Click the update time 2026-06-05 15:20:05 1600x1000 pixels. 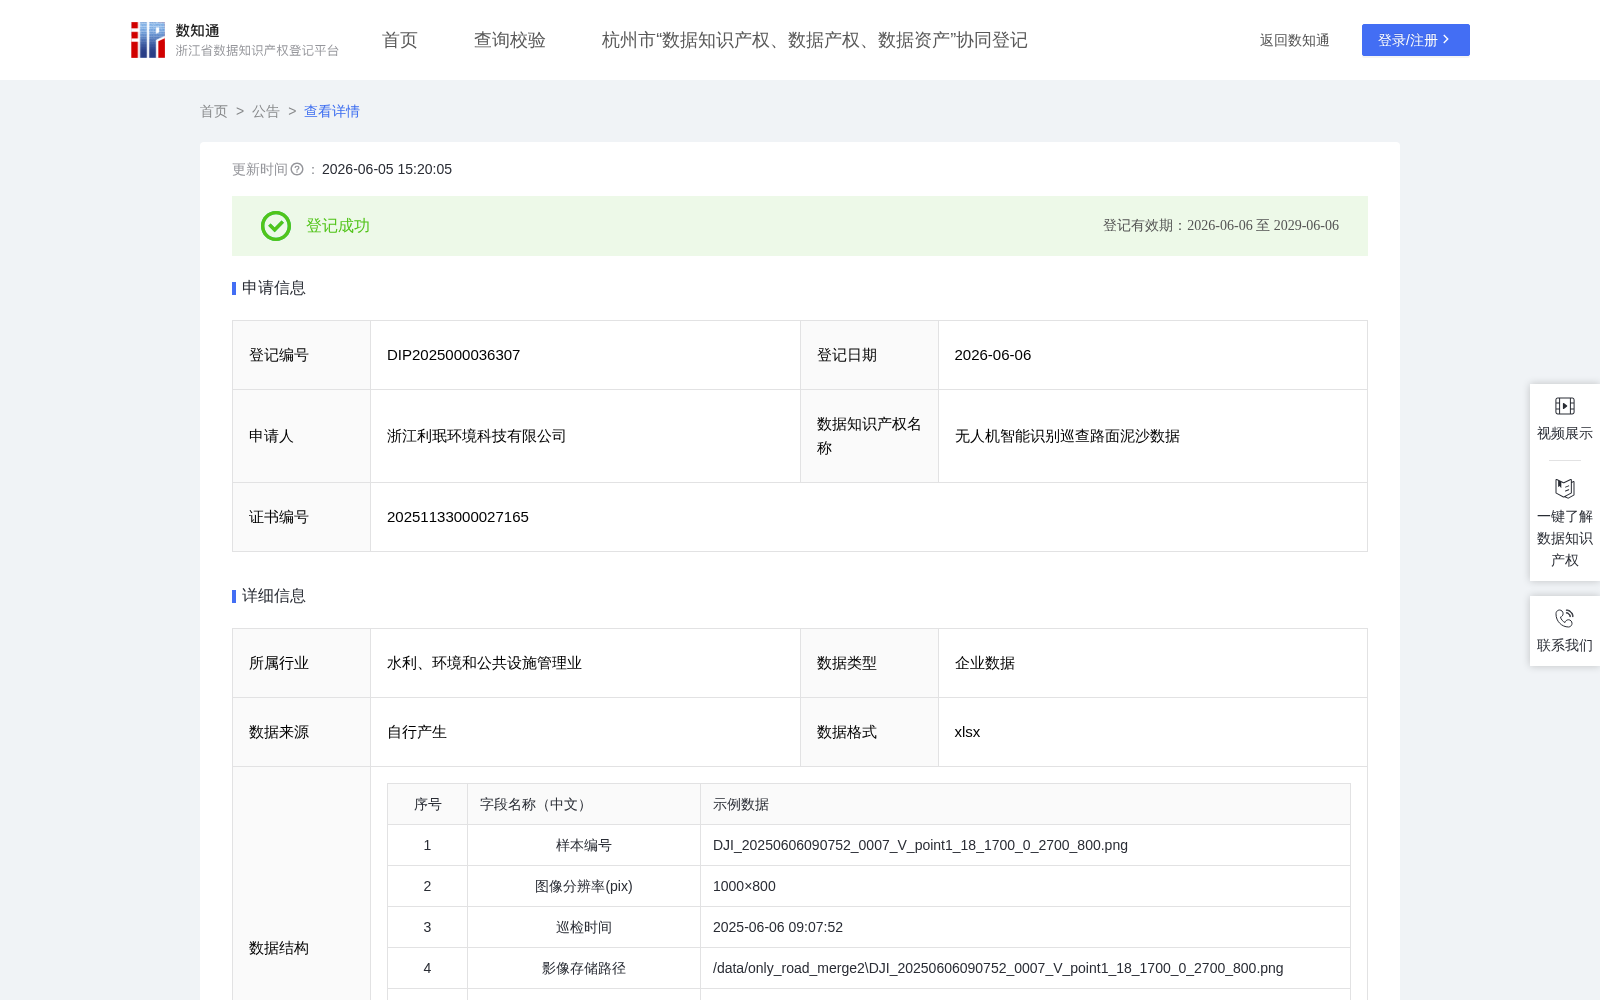(x=387, y=169)
